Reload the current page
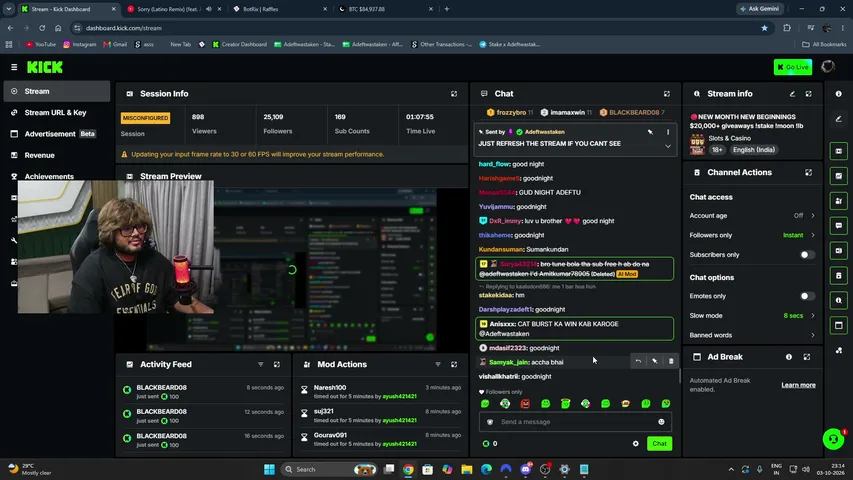Screen dimensions: 853x480 [42, 28]
